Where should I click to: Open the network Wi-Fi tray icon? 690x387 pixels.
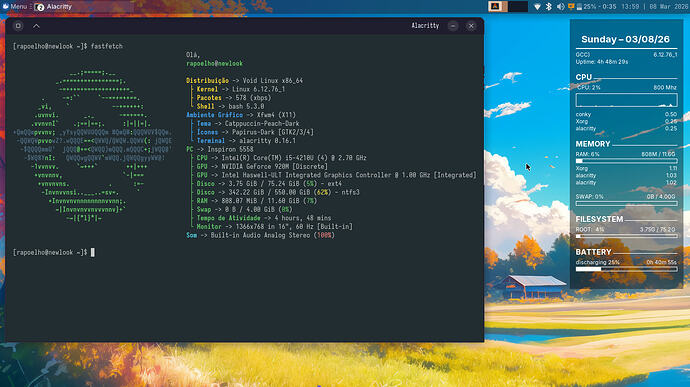pos(537,7)
